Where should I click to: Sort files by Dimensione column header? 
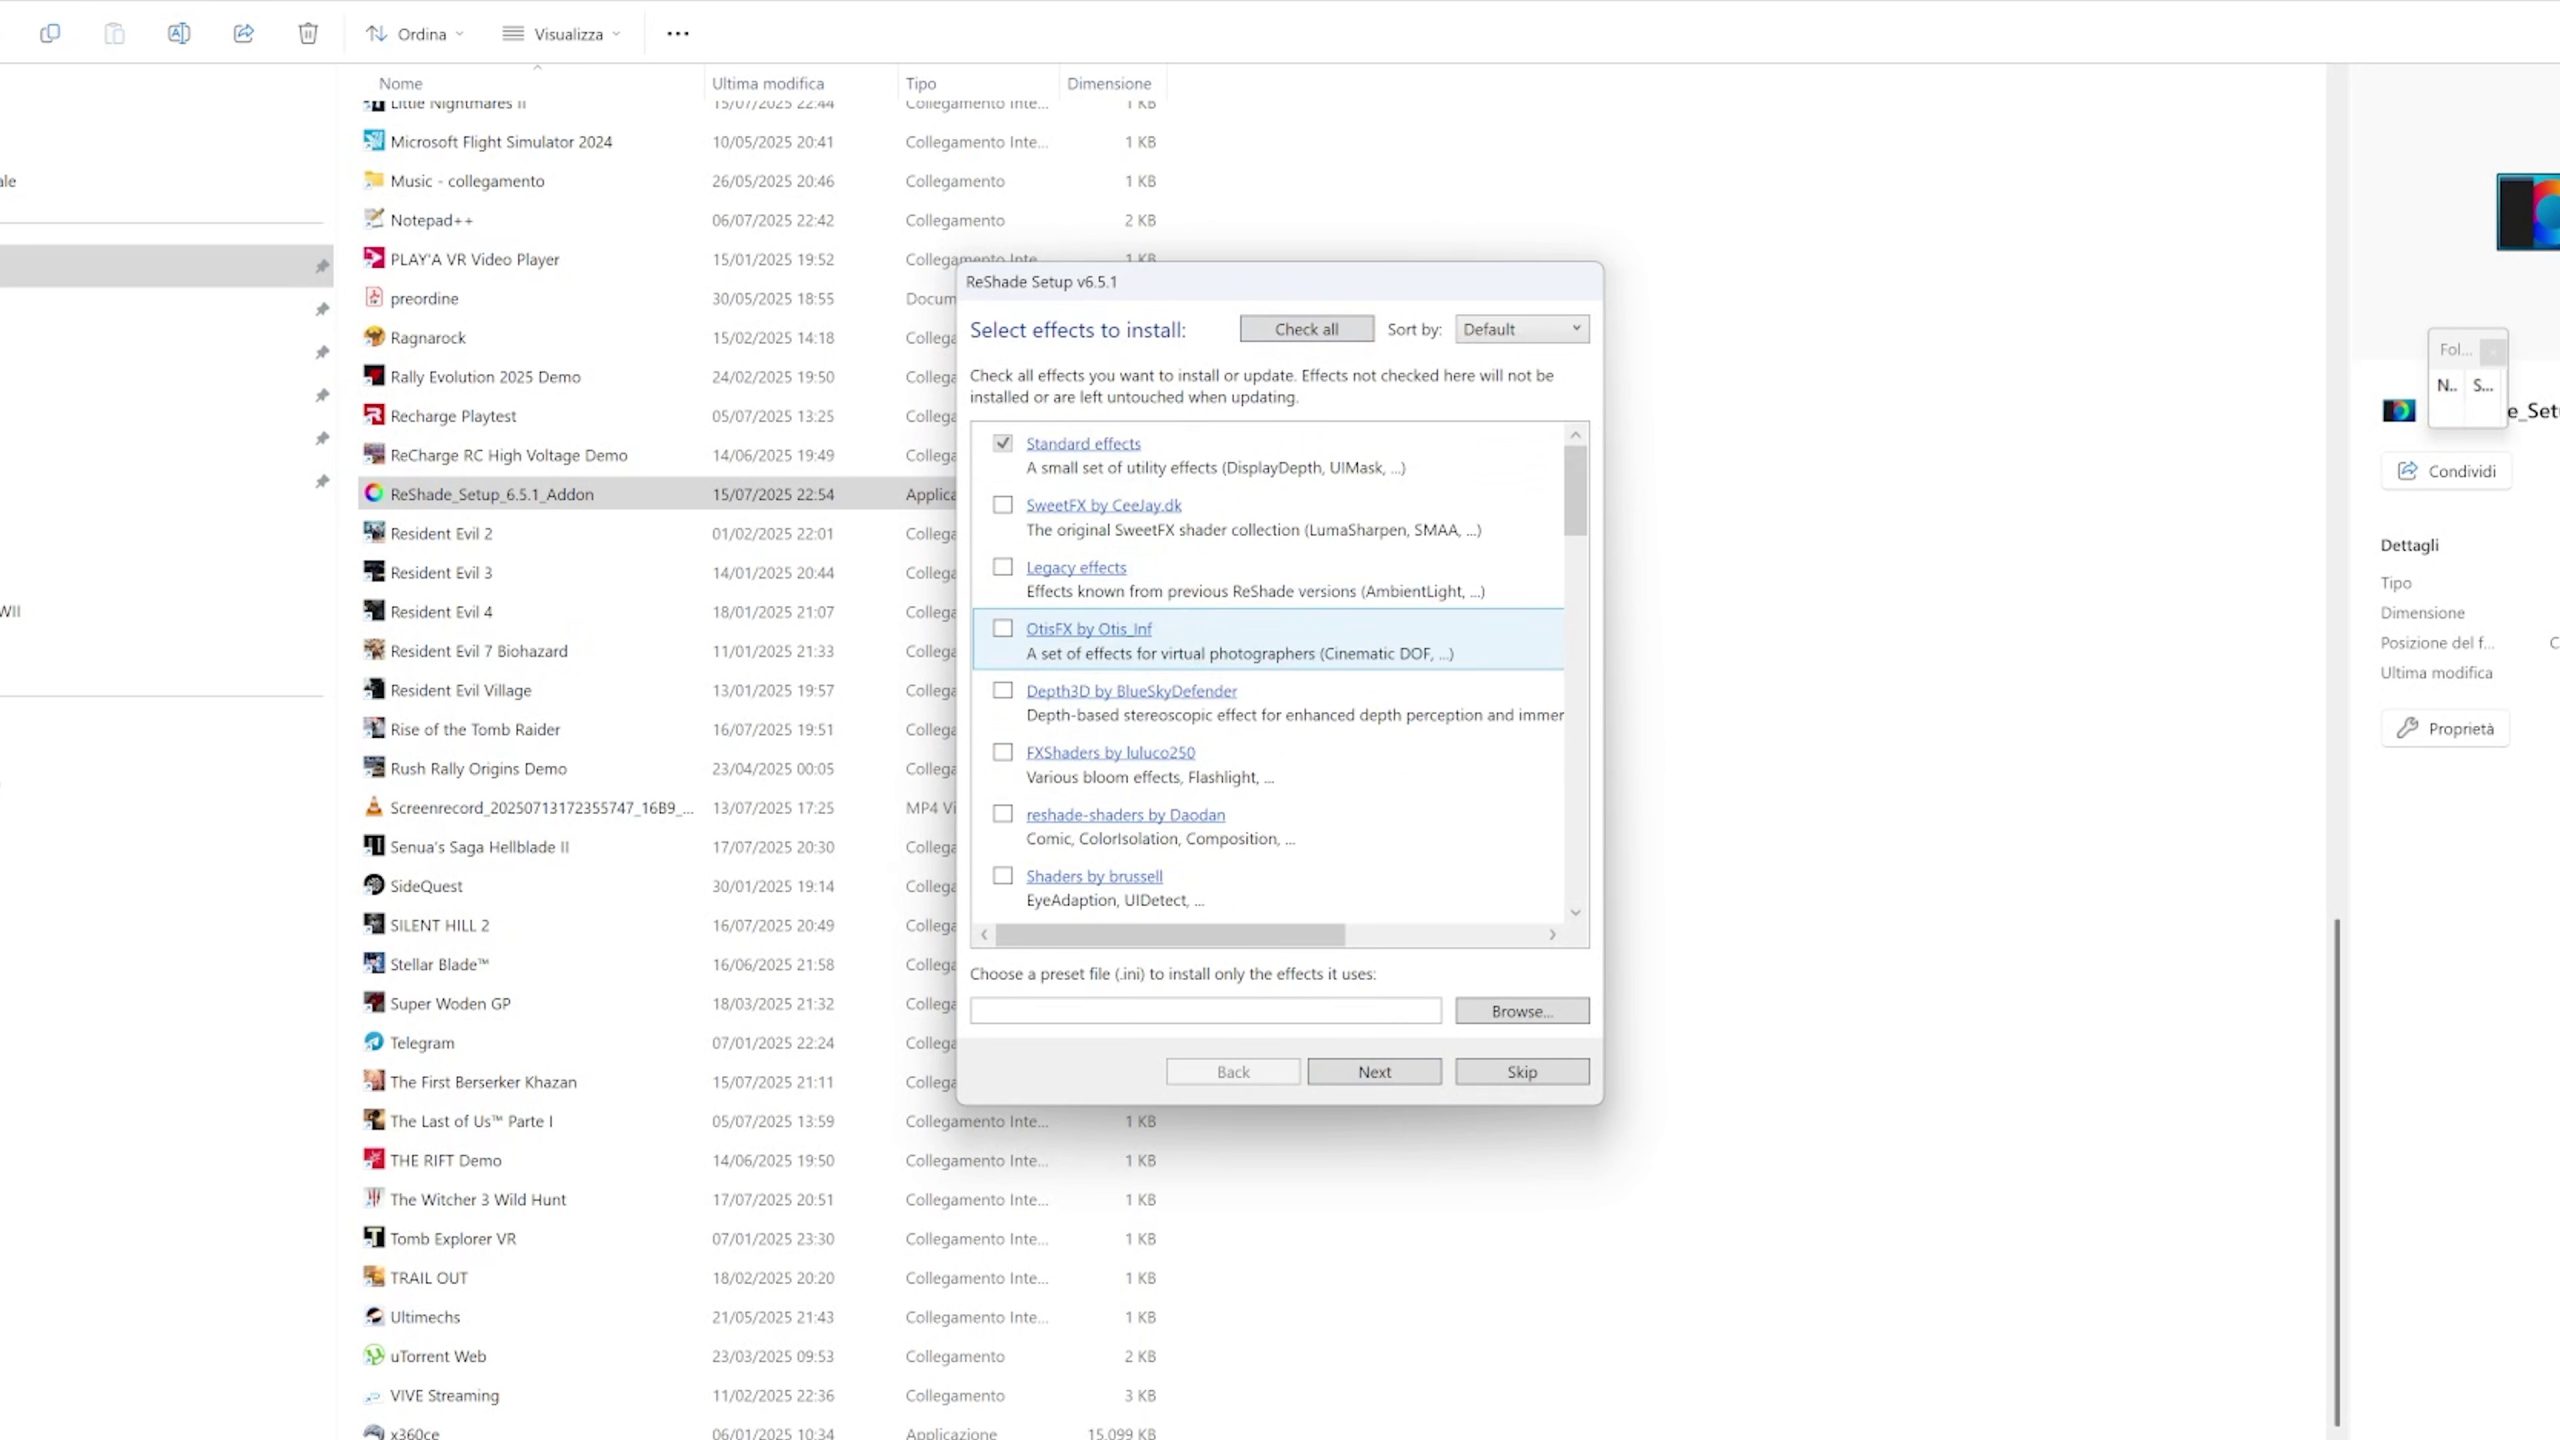click(1108, 83)
